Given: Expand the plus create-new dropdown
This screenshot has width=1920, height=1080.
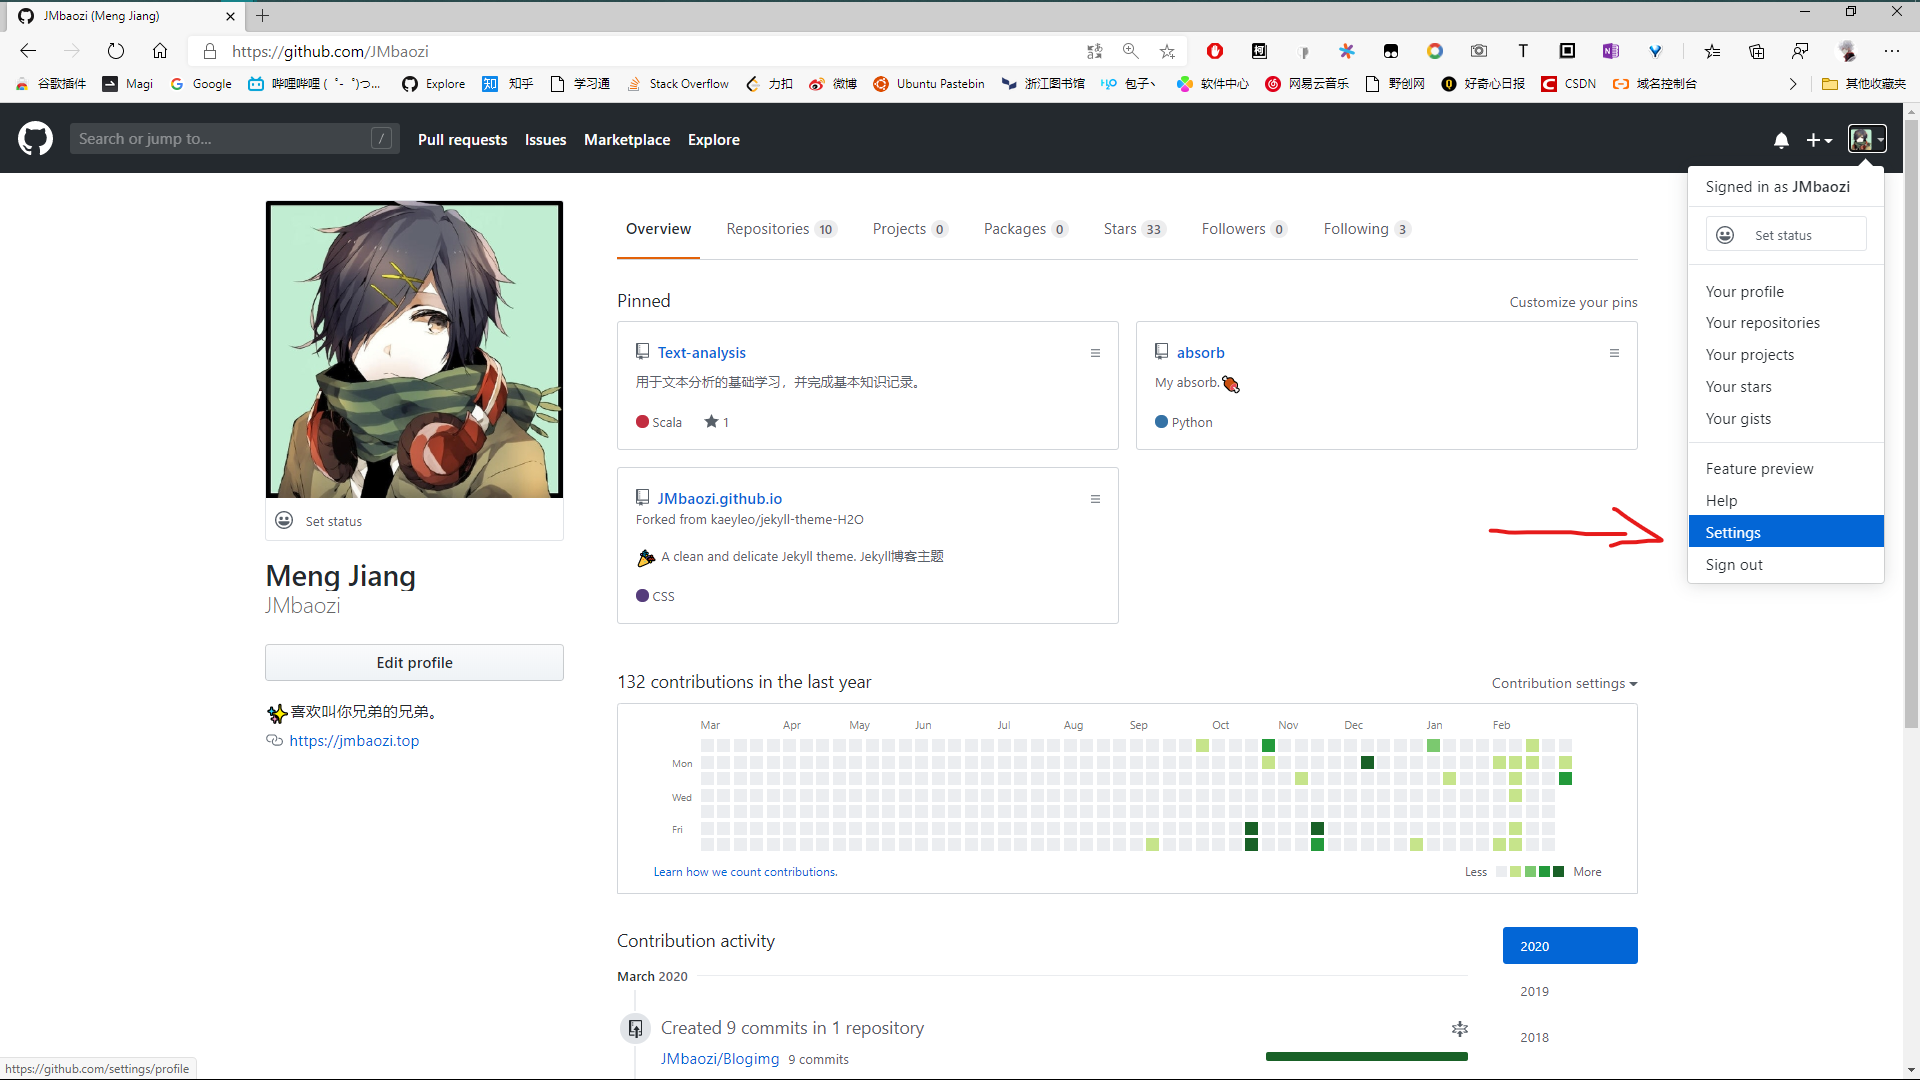Looking at the screenshot, I should coord(1819,140).
